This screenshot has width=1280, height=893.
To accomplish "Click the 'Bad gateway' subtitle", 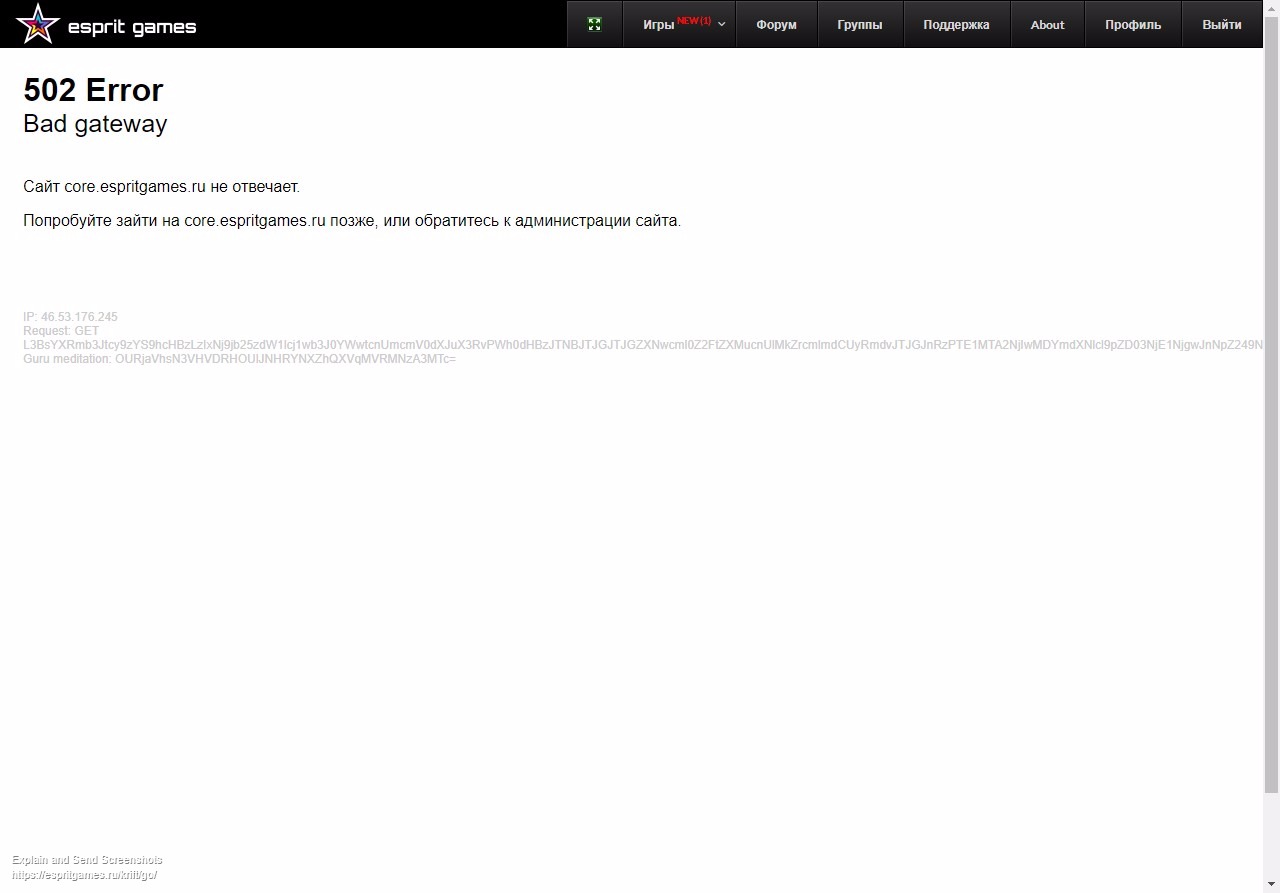I will pyautogui.click(x=95, y=124).
